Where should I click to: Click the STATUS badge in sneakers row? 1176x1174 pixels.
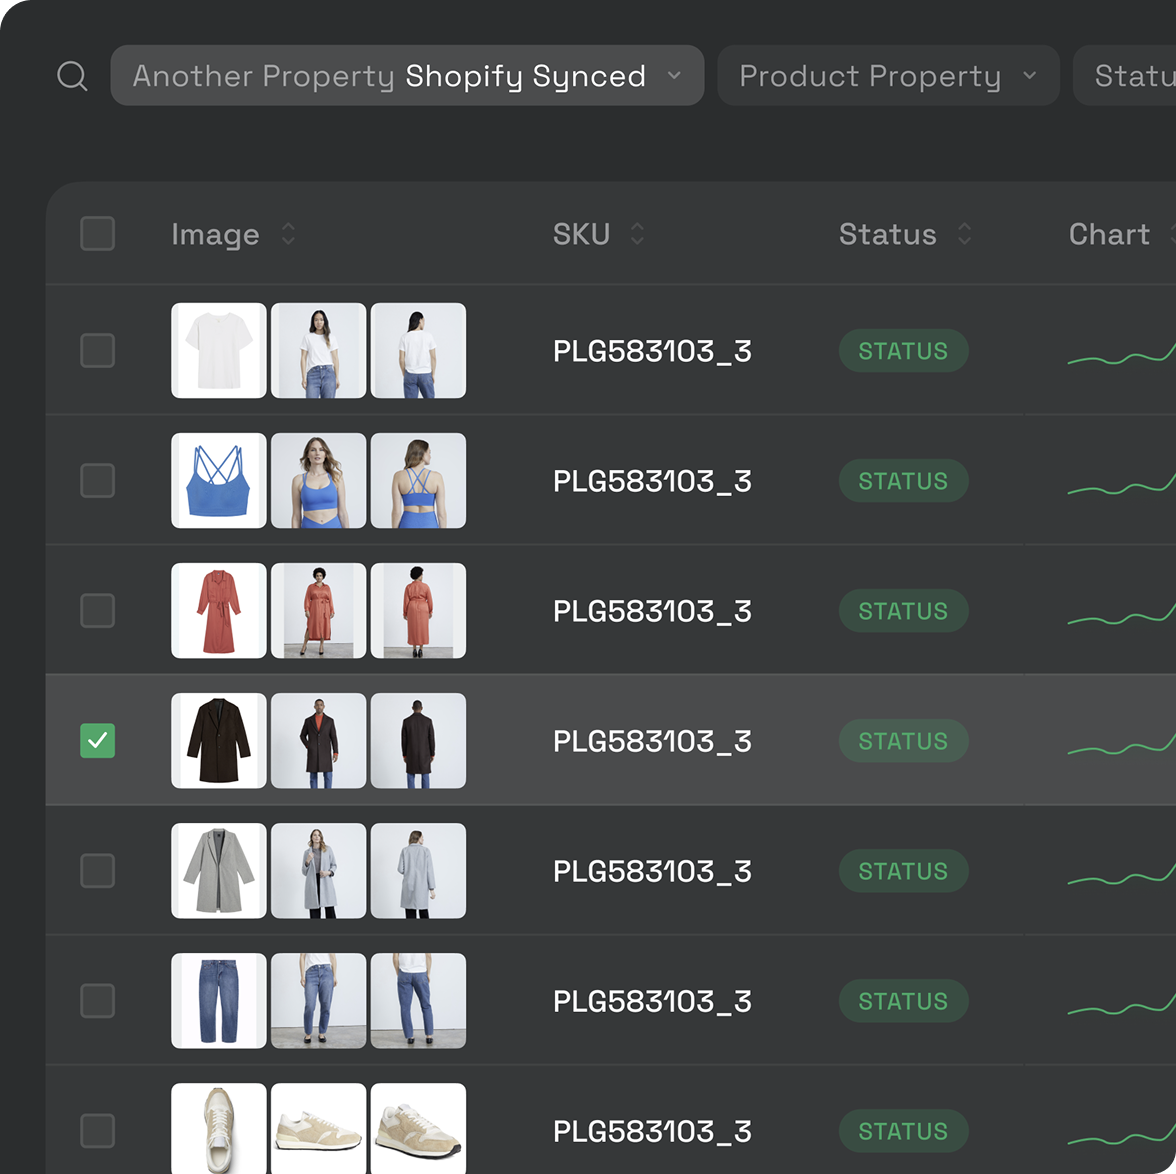click(x=904, y=1130)
